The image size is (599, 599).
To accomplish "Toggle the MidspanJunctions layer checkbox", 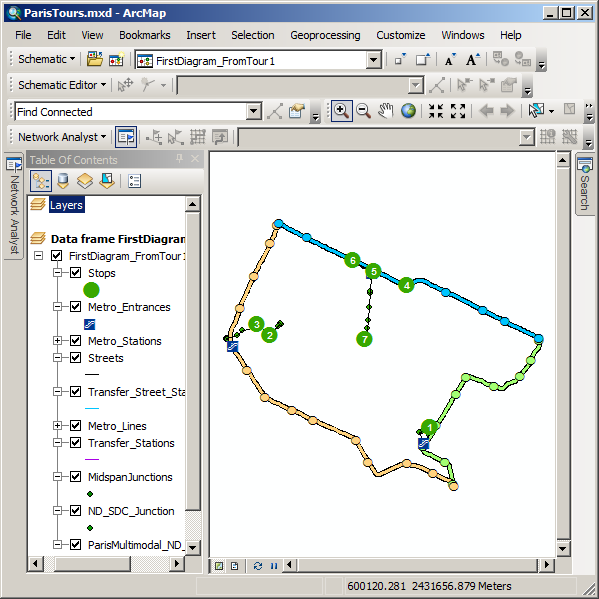I will click(x=76, y=477).
